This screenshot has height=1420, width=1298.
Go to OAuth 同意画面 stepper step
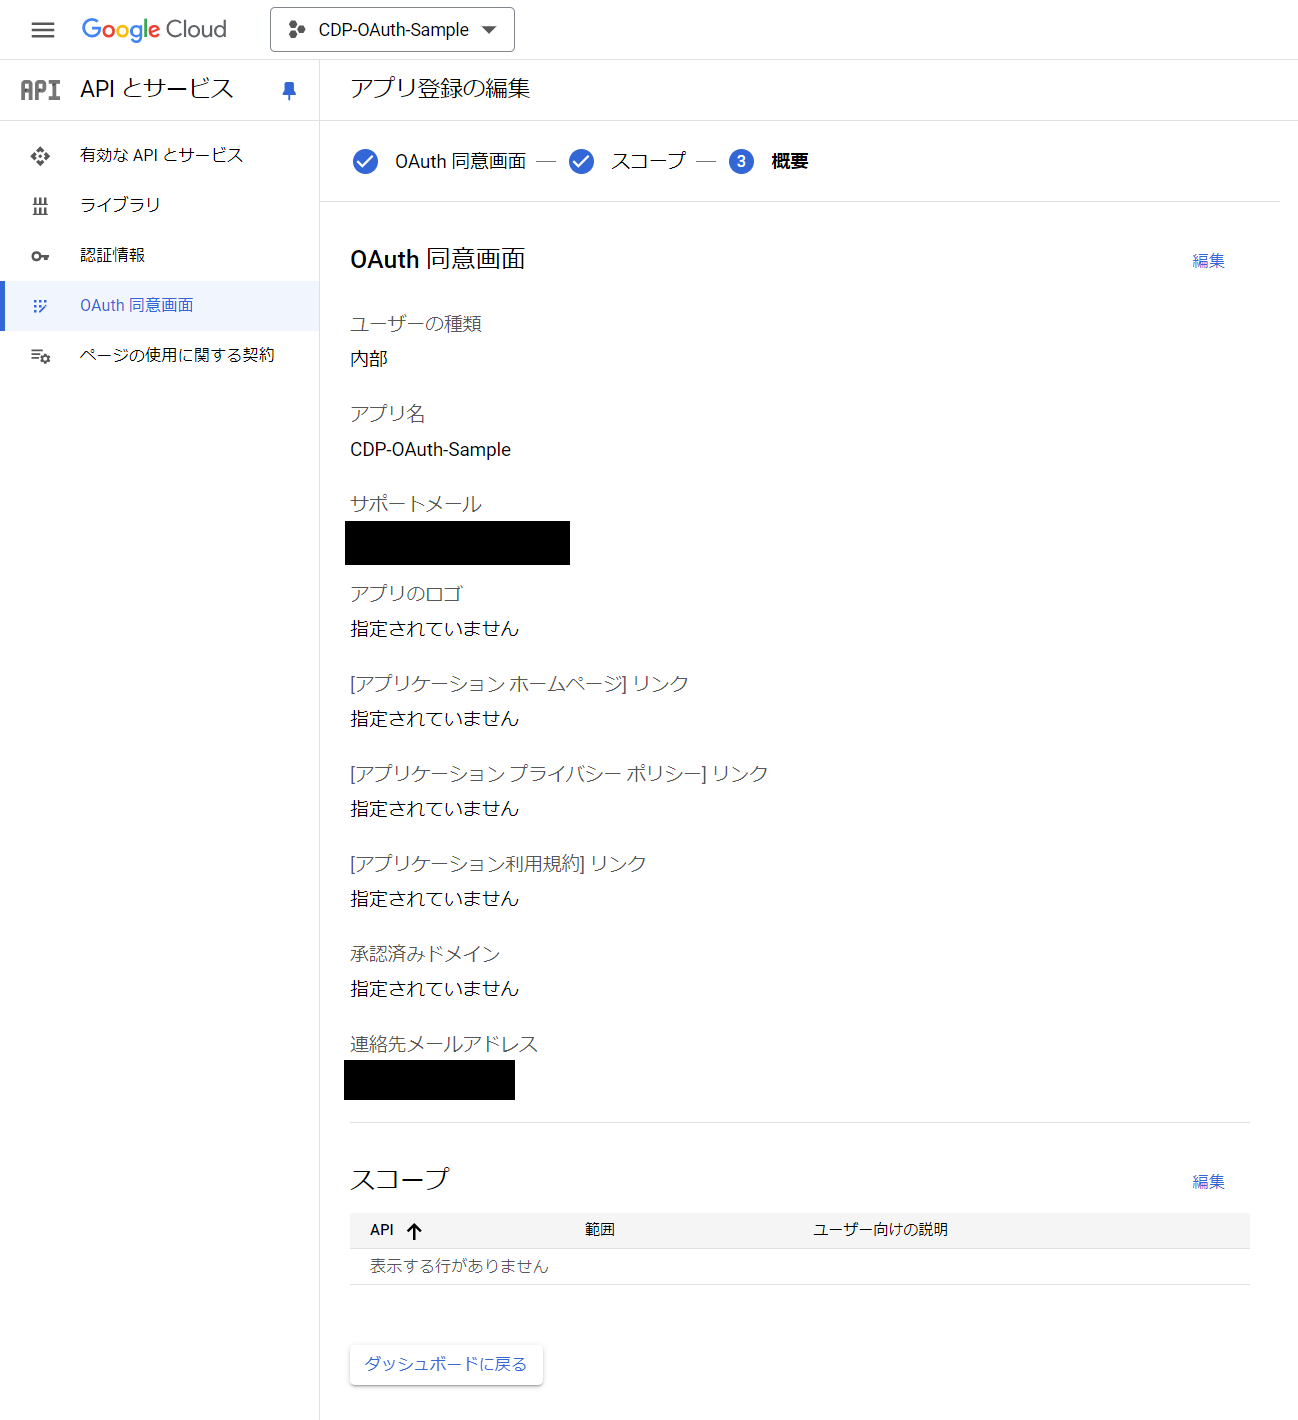(460, 161)
